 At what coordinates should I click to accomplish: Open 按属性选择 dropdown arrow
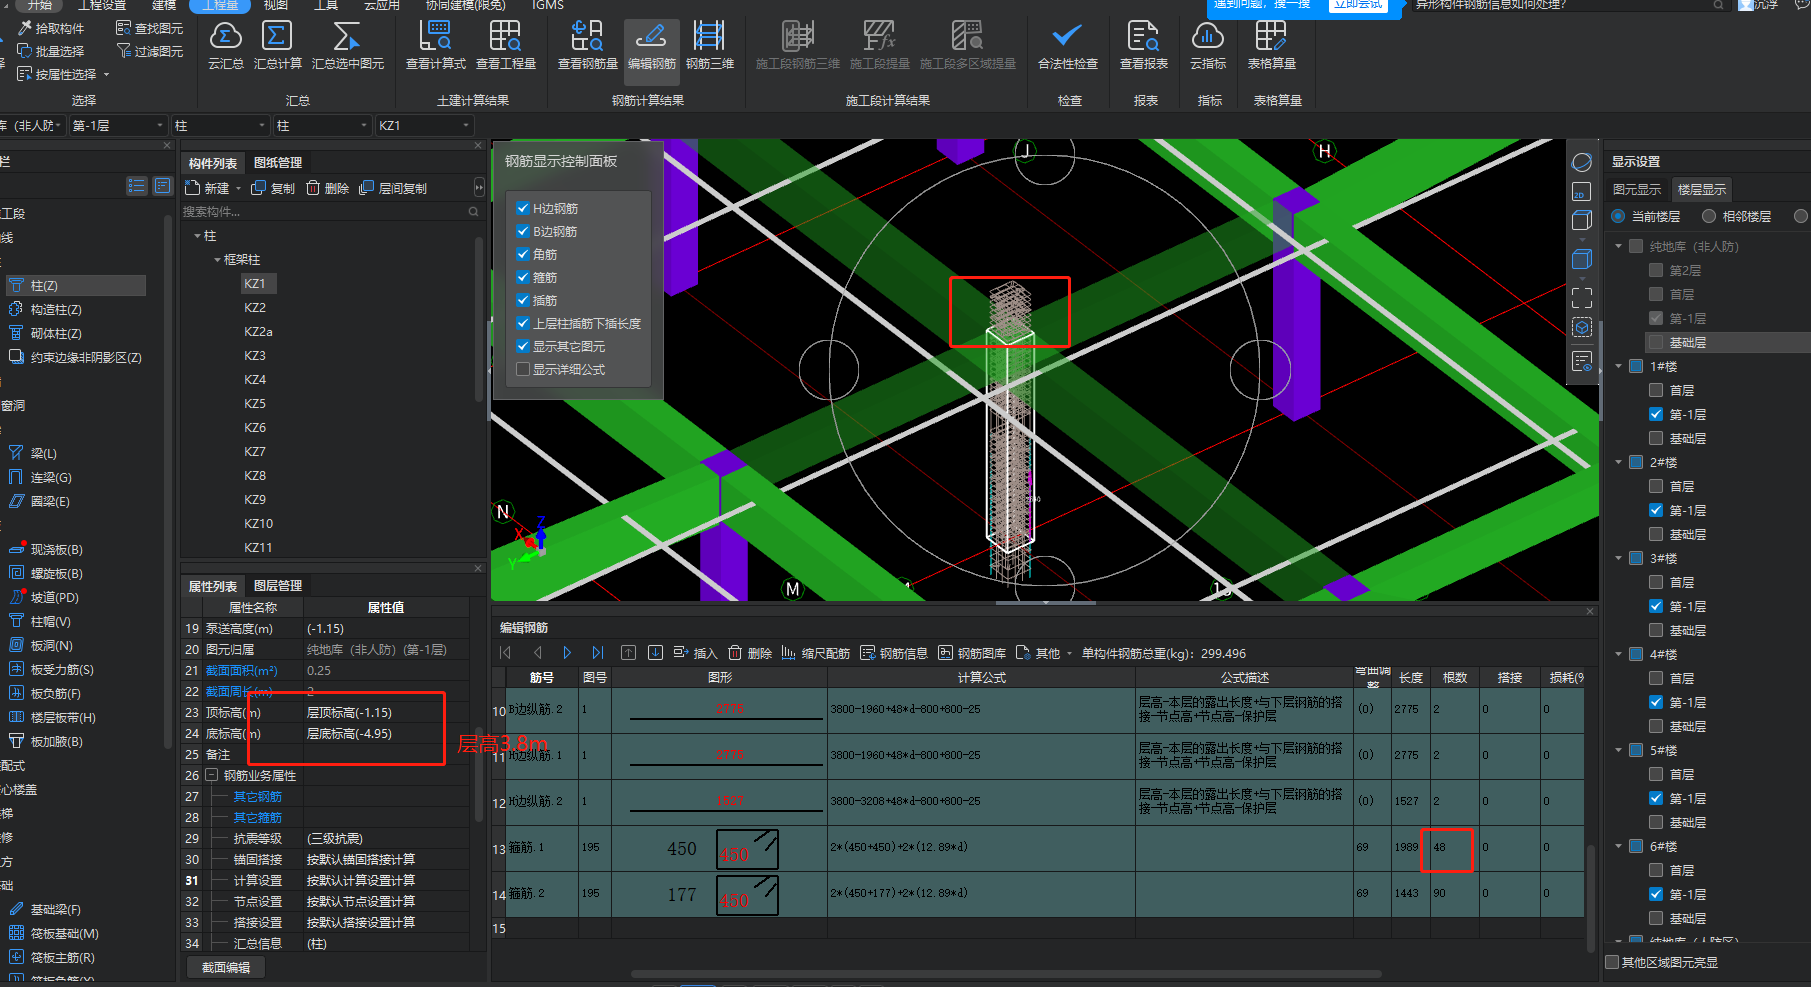click(107, 74)
